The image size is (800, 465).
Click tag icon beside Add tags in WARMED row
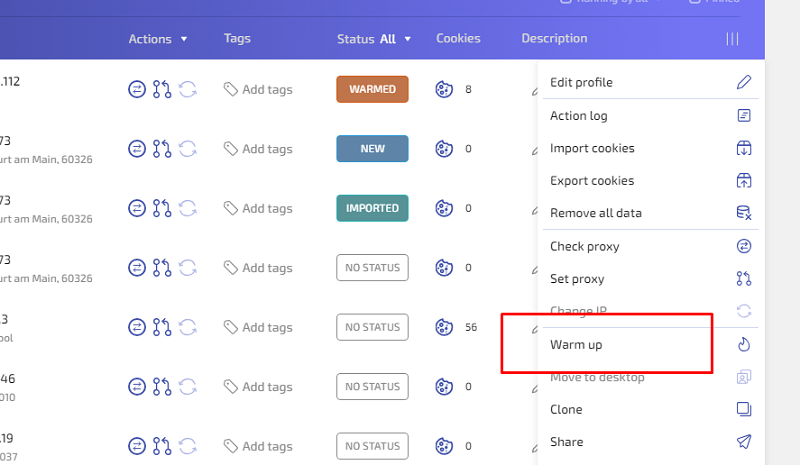point(231,89)
